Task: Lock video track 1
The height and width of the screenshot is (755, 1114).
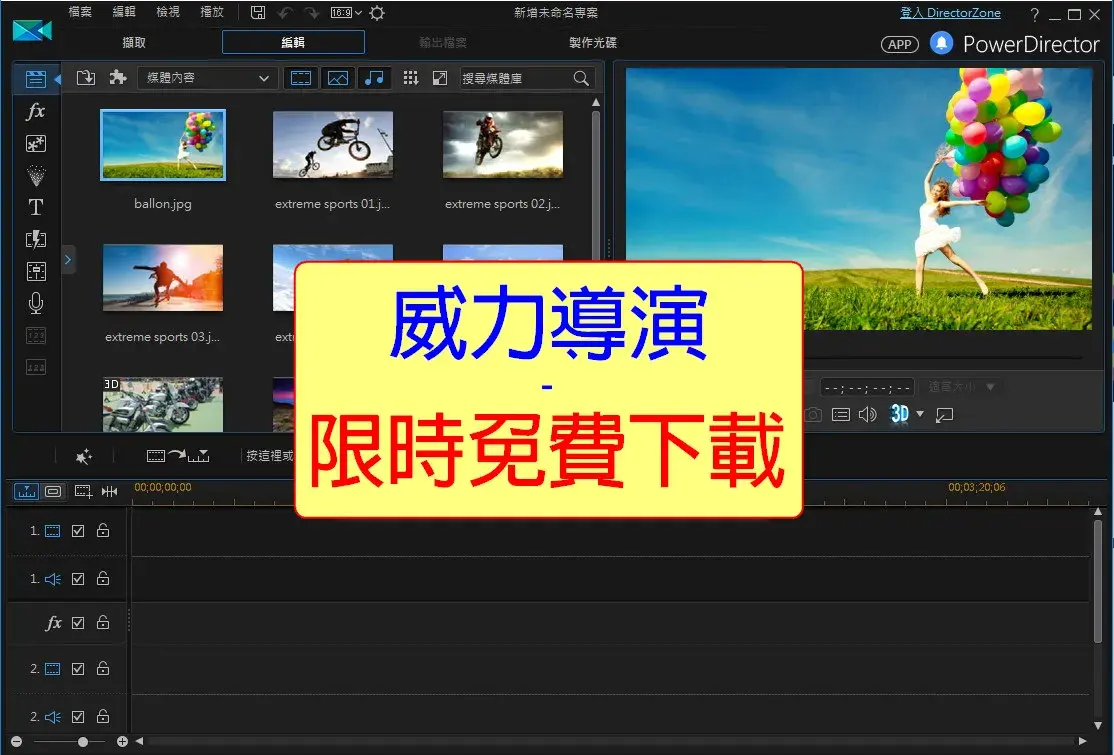Action: pos(103,530)
